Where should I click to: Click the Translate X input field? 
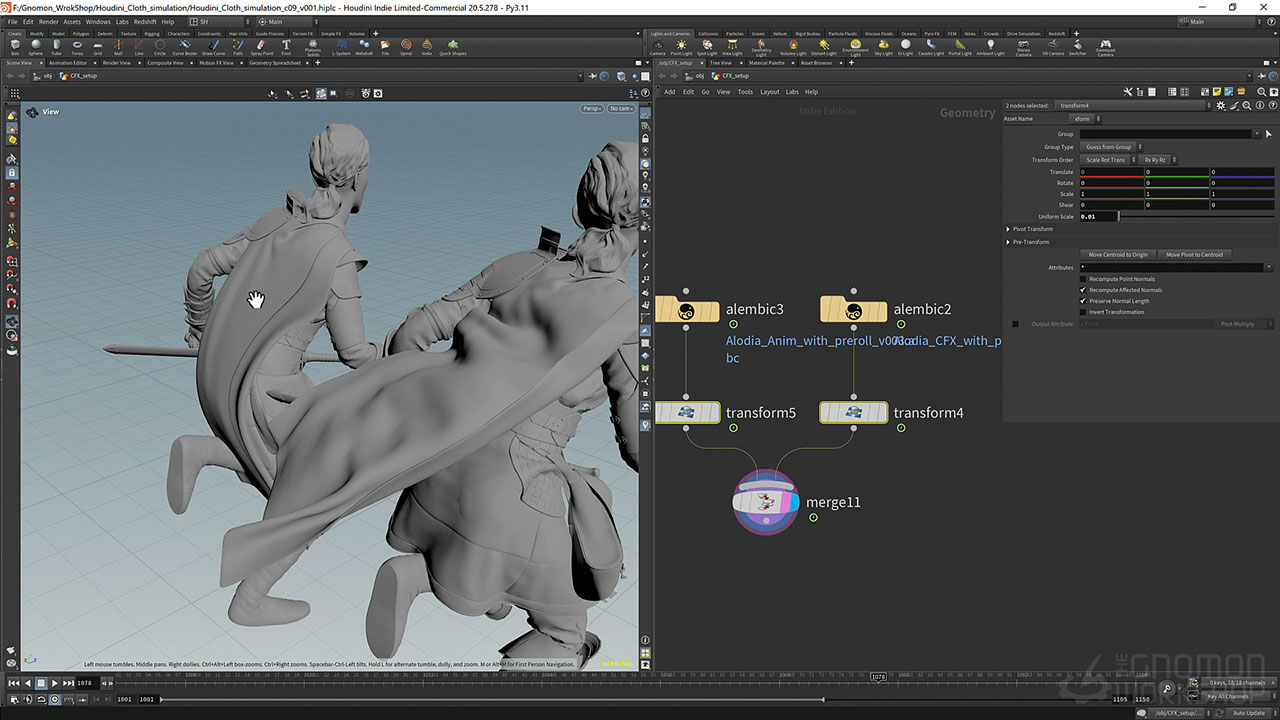(x=1111, y=172)
